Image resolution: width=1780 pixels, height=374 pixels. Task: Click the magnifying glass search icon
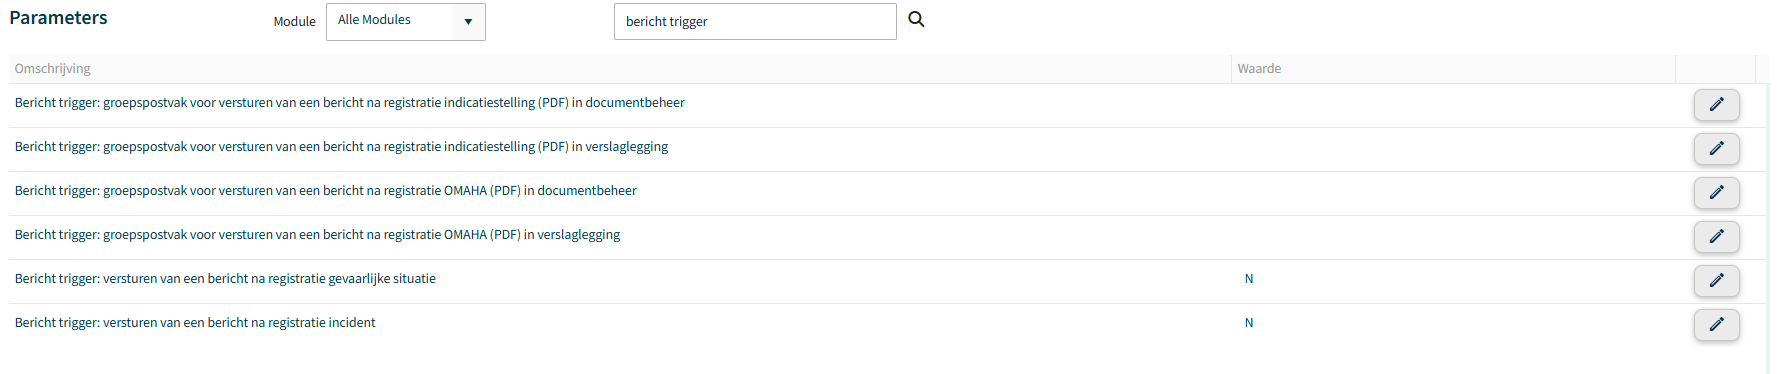[x=916, y=19]
